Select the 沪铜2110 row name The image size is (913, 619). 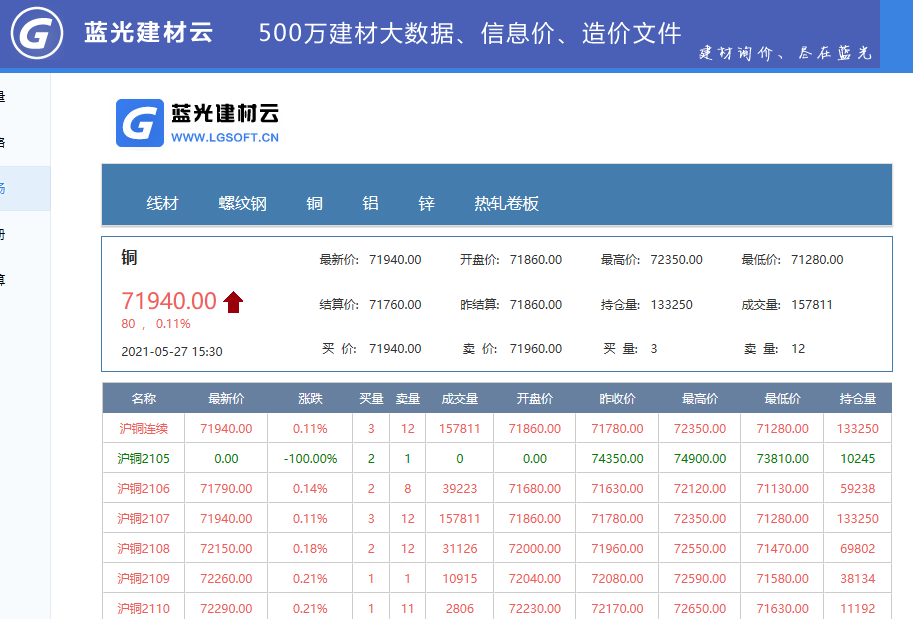143,609
